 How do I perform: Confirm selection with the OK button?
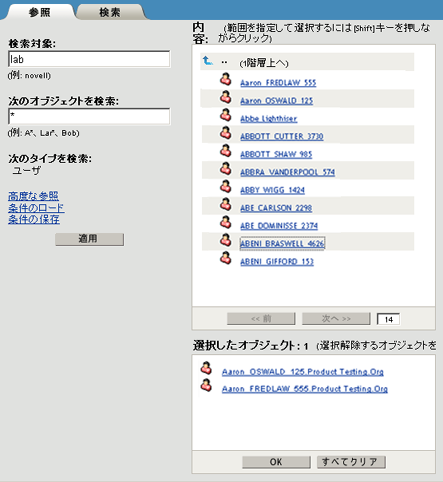[x=276, y=462]
